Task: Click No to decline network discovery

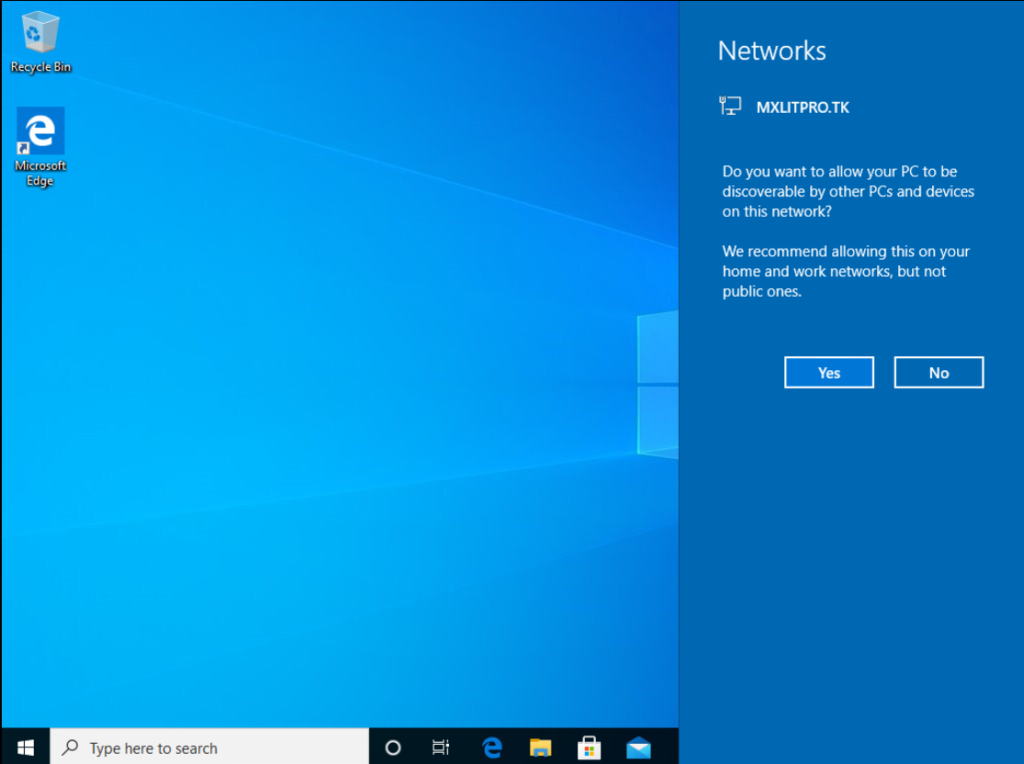Action: 938,372
